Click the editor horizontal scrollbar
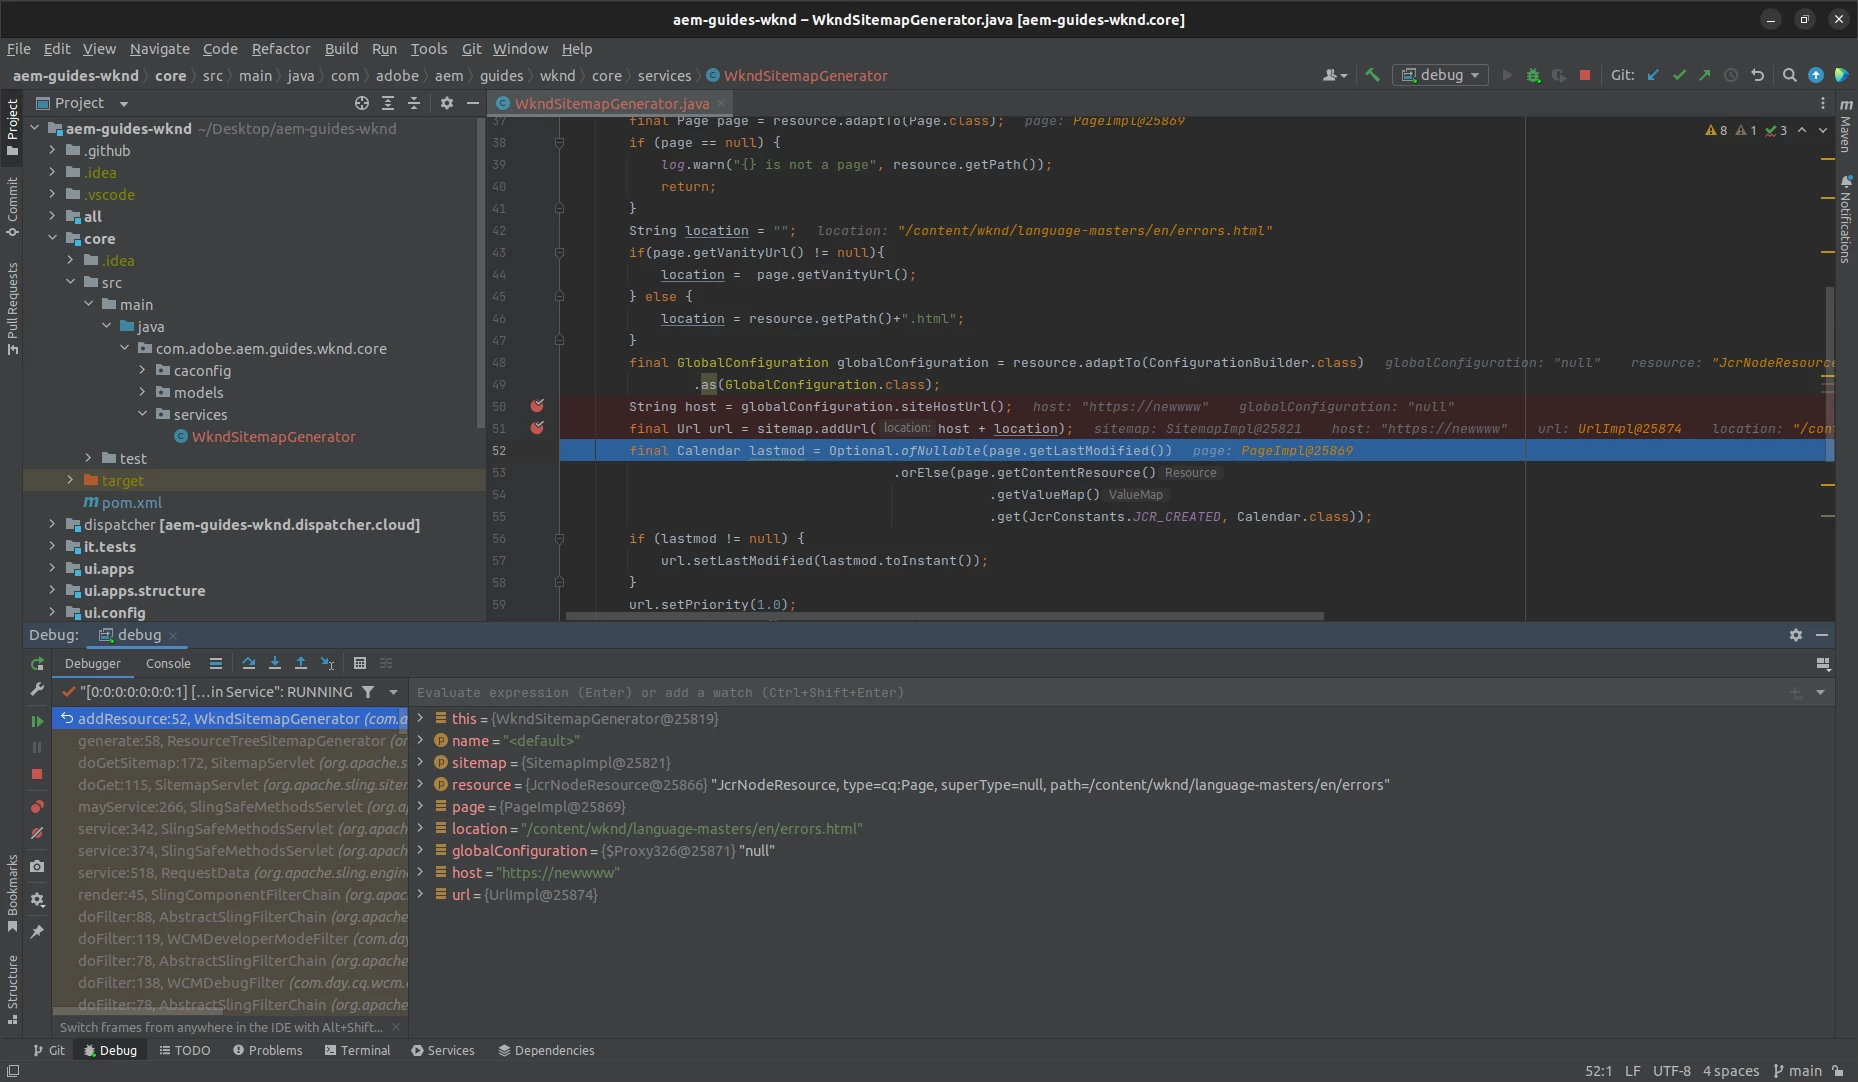Screen dimensions: 1858x1082 point(944,616)
